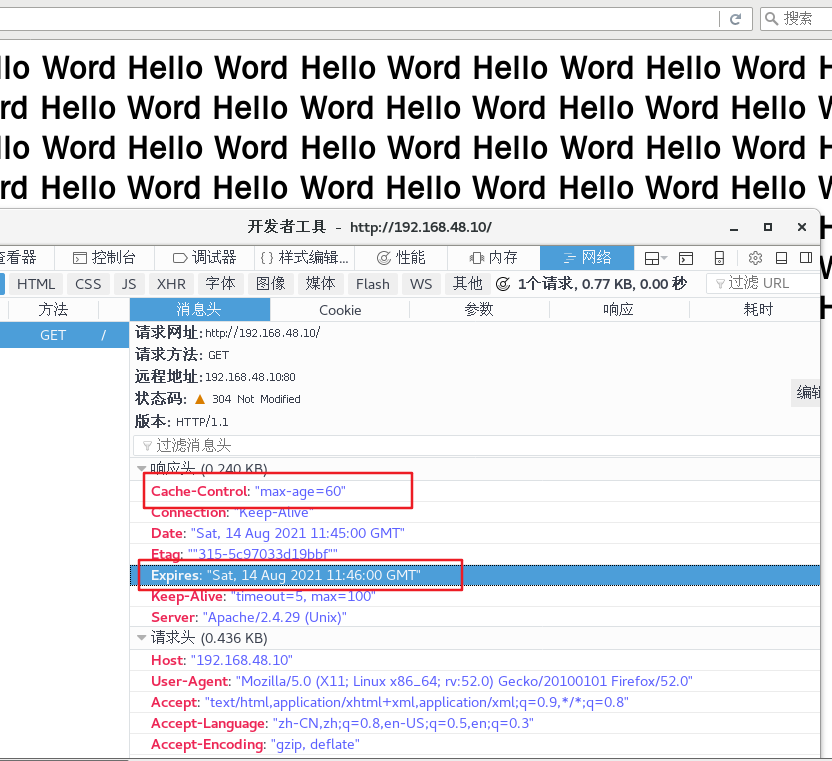Viewport: 832px width, 761px height.
Task: Open performance analysis stopwatch icon
Action: (x=502, y=284)
